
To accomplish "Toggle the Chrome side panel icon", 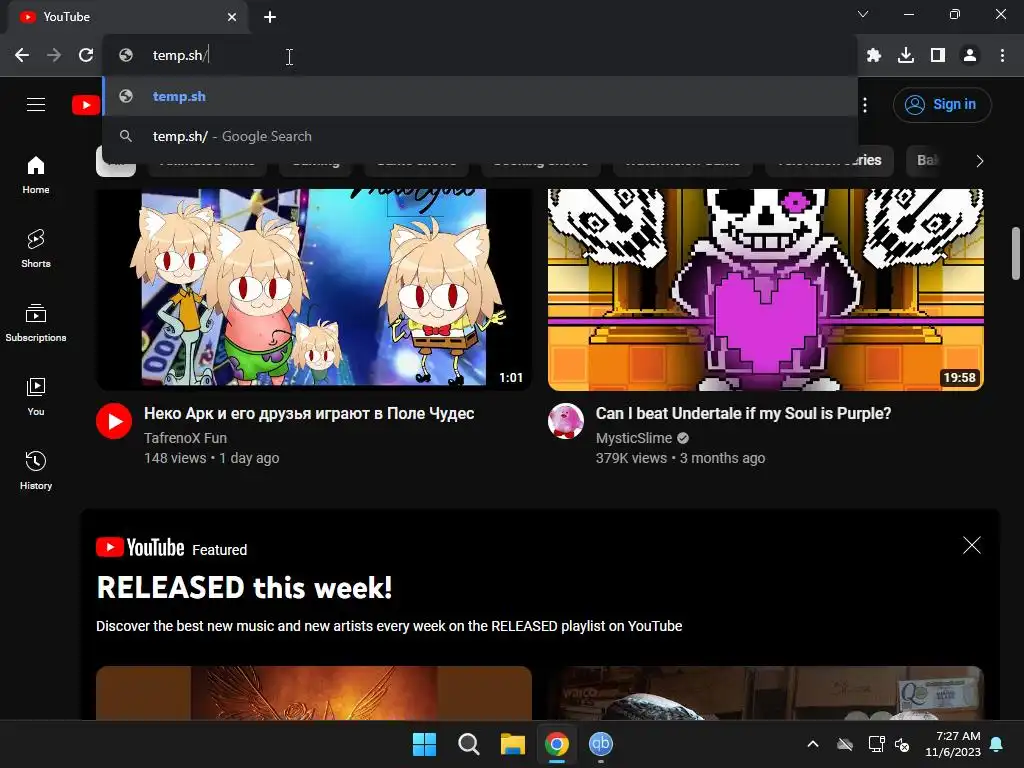I will tap(938, 56).
